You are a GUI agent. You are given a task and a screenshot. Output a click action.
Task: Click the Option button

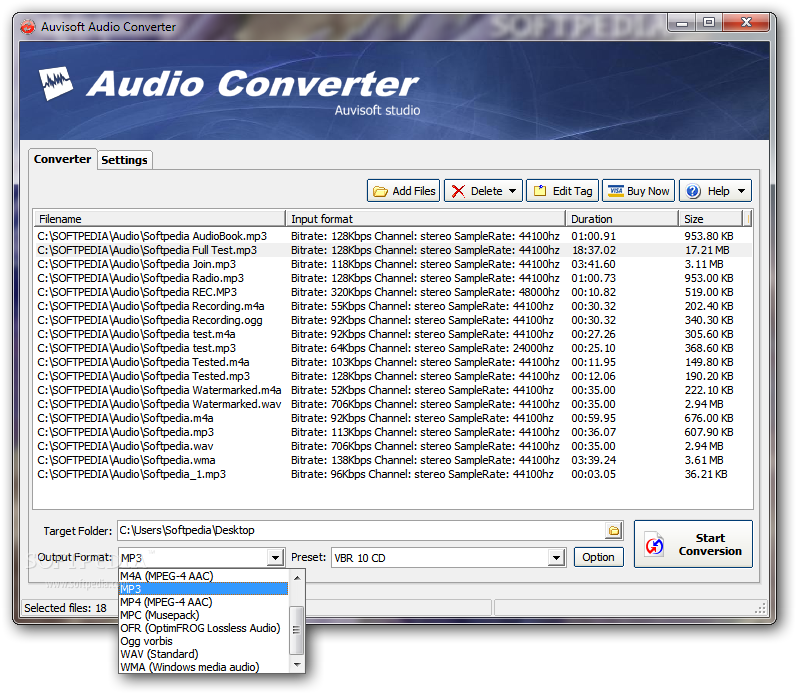pos(598,557)
